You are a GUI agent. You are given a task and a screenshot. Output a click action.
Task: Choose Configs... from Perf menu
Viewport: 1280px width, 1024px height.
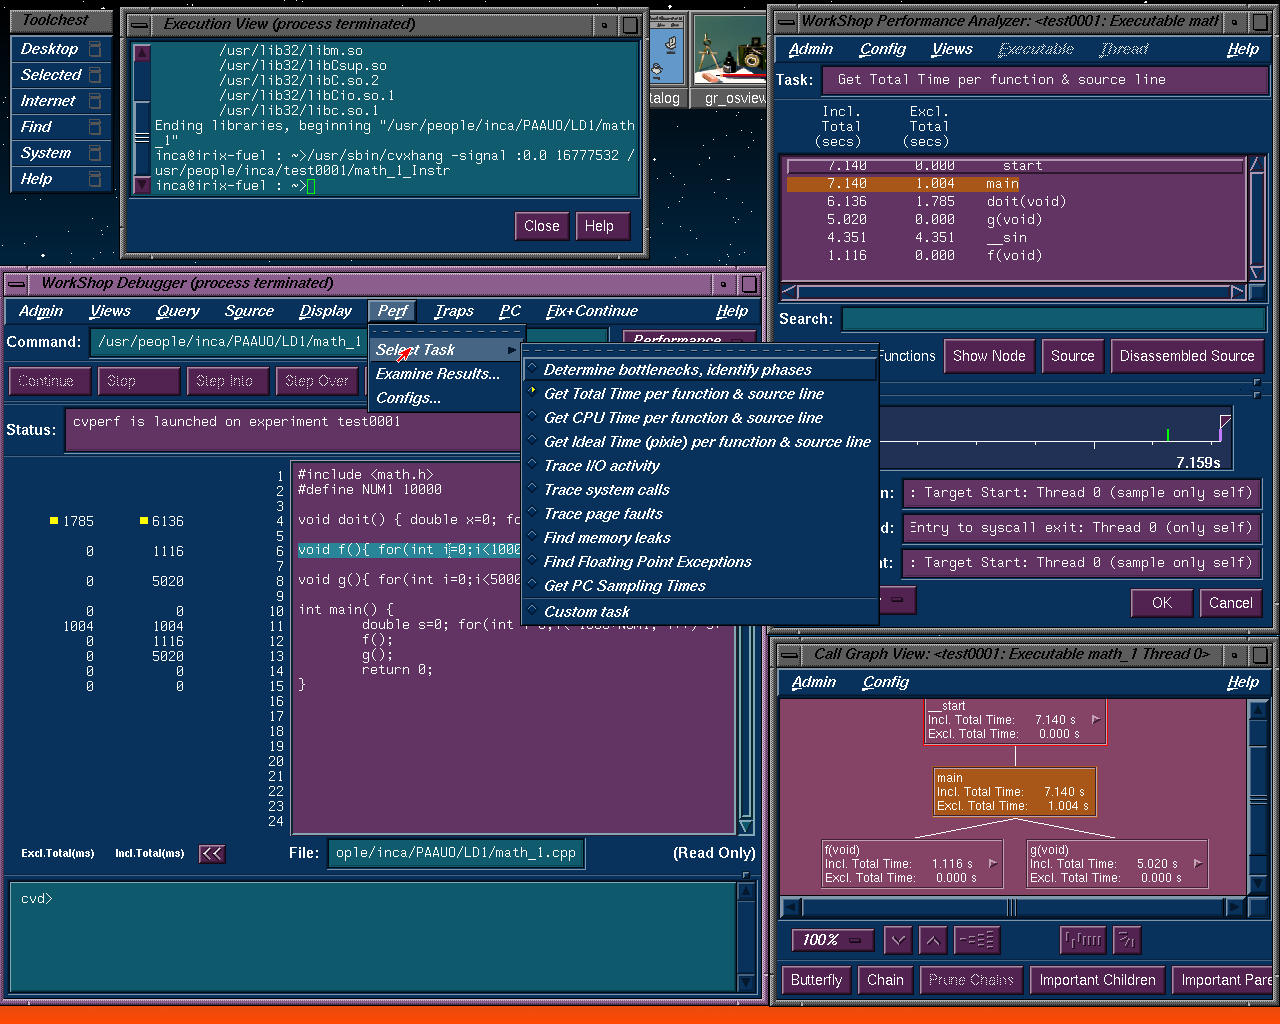446,398
